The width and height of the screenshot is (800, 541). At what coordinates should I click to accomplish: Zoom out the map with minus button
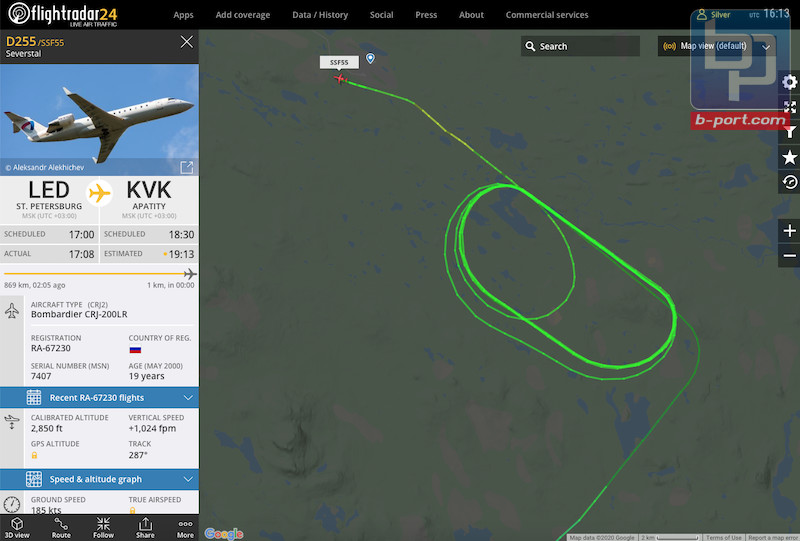click(789, 255)
